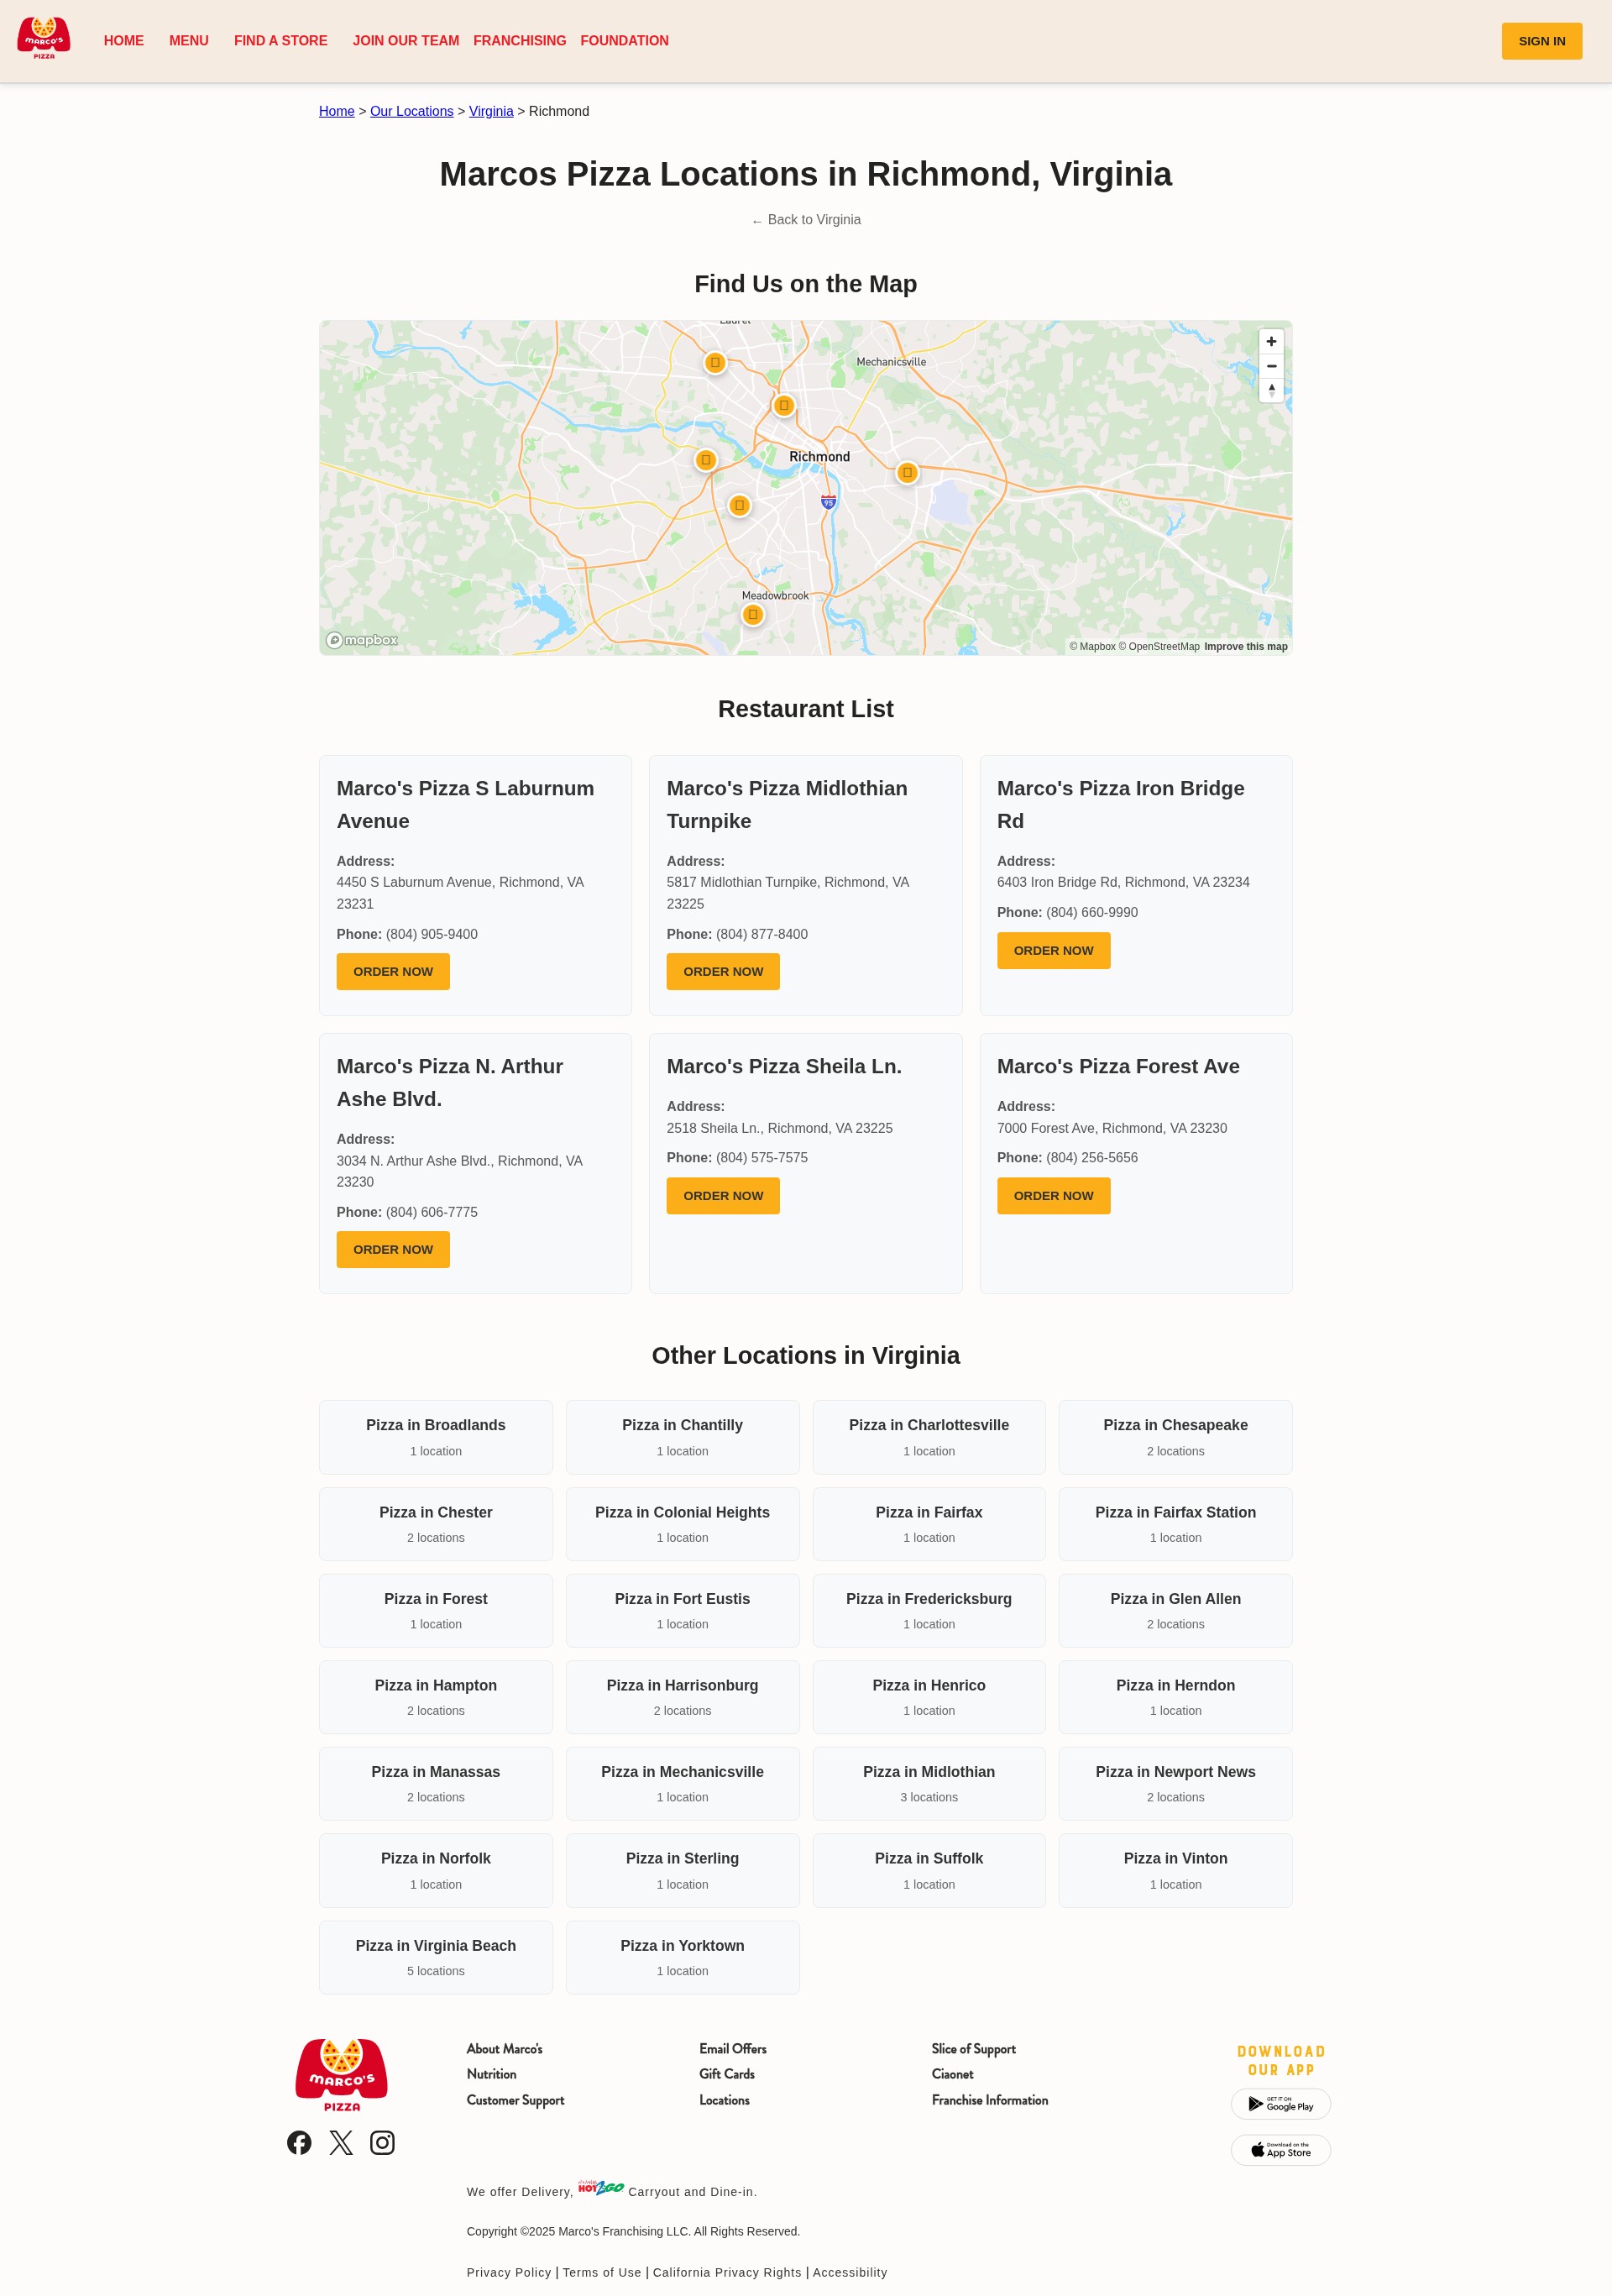1612x2296 pixels.
Task: Order now from Sheila Ln. store
Action: (x=723, y=1196)
